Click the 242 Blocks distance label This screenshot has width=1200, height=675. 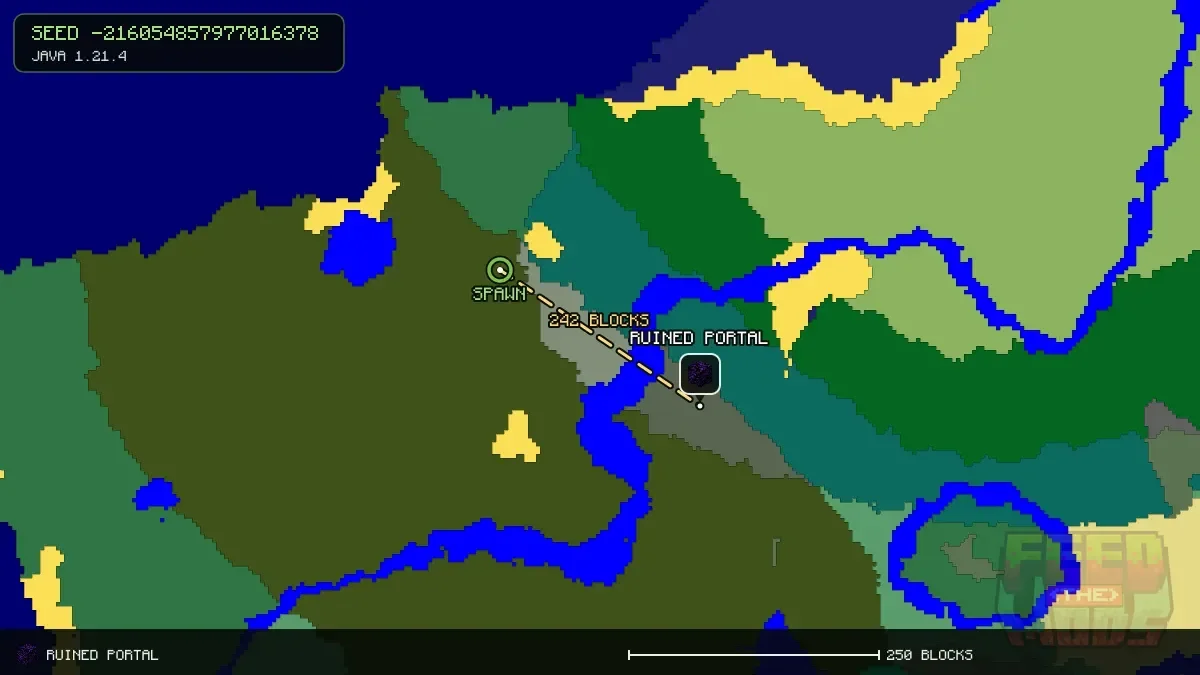point(599,320)
